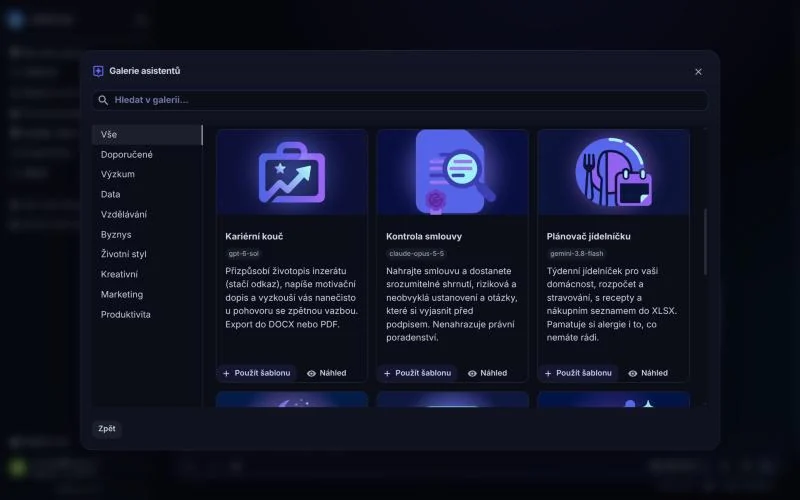Click the gallery vertical scrollbar
800x500 pixels.
click(x=706, y=242)
